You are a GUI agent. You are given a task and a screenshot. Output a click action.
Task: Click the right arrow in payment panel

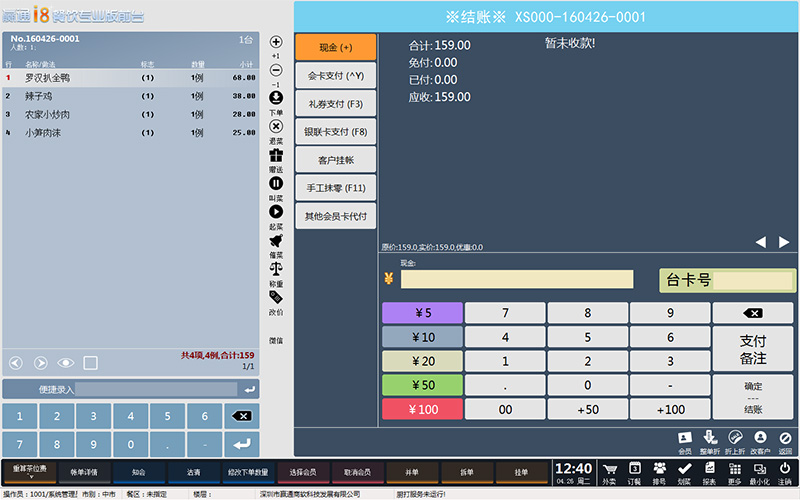tap(785, 242)
